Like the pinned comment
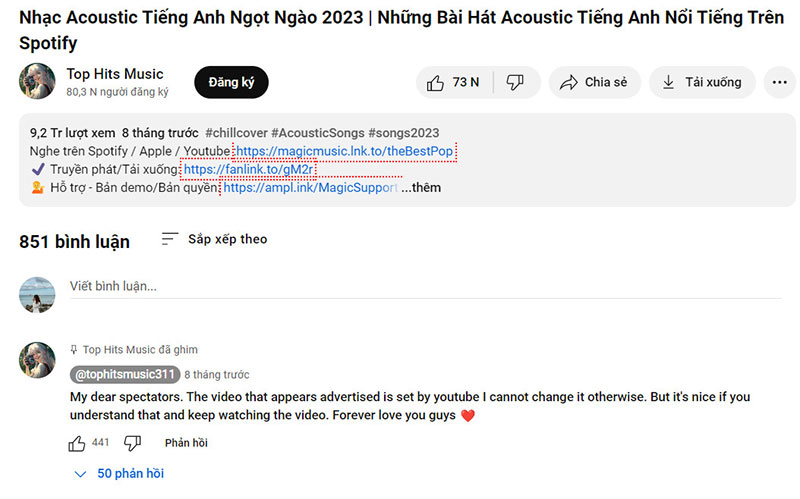This screenshot has height=499, width=800. 77,443
